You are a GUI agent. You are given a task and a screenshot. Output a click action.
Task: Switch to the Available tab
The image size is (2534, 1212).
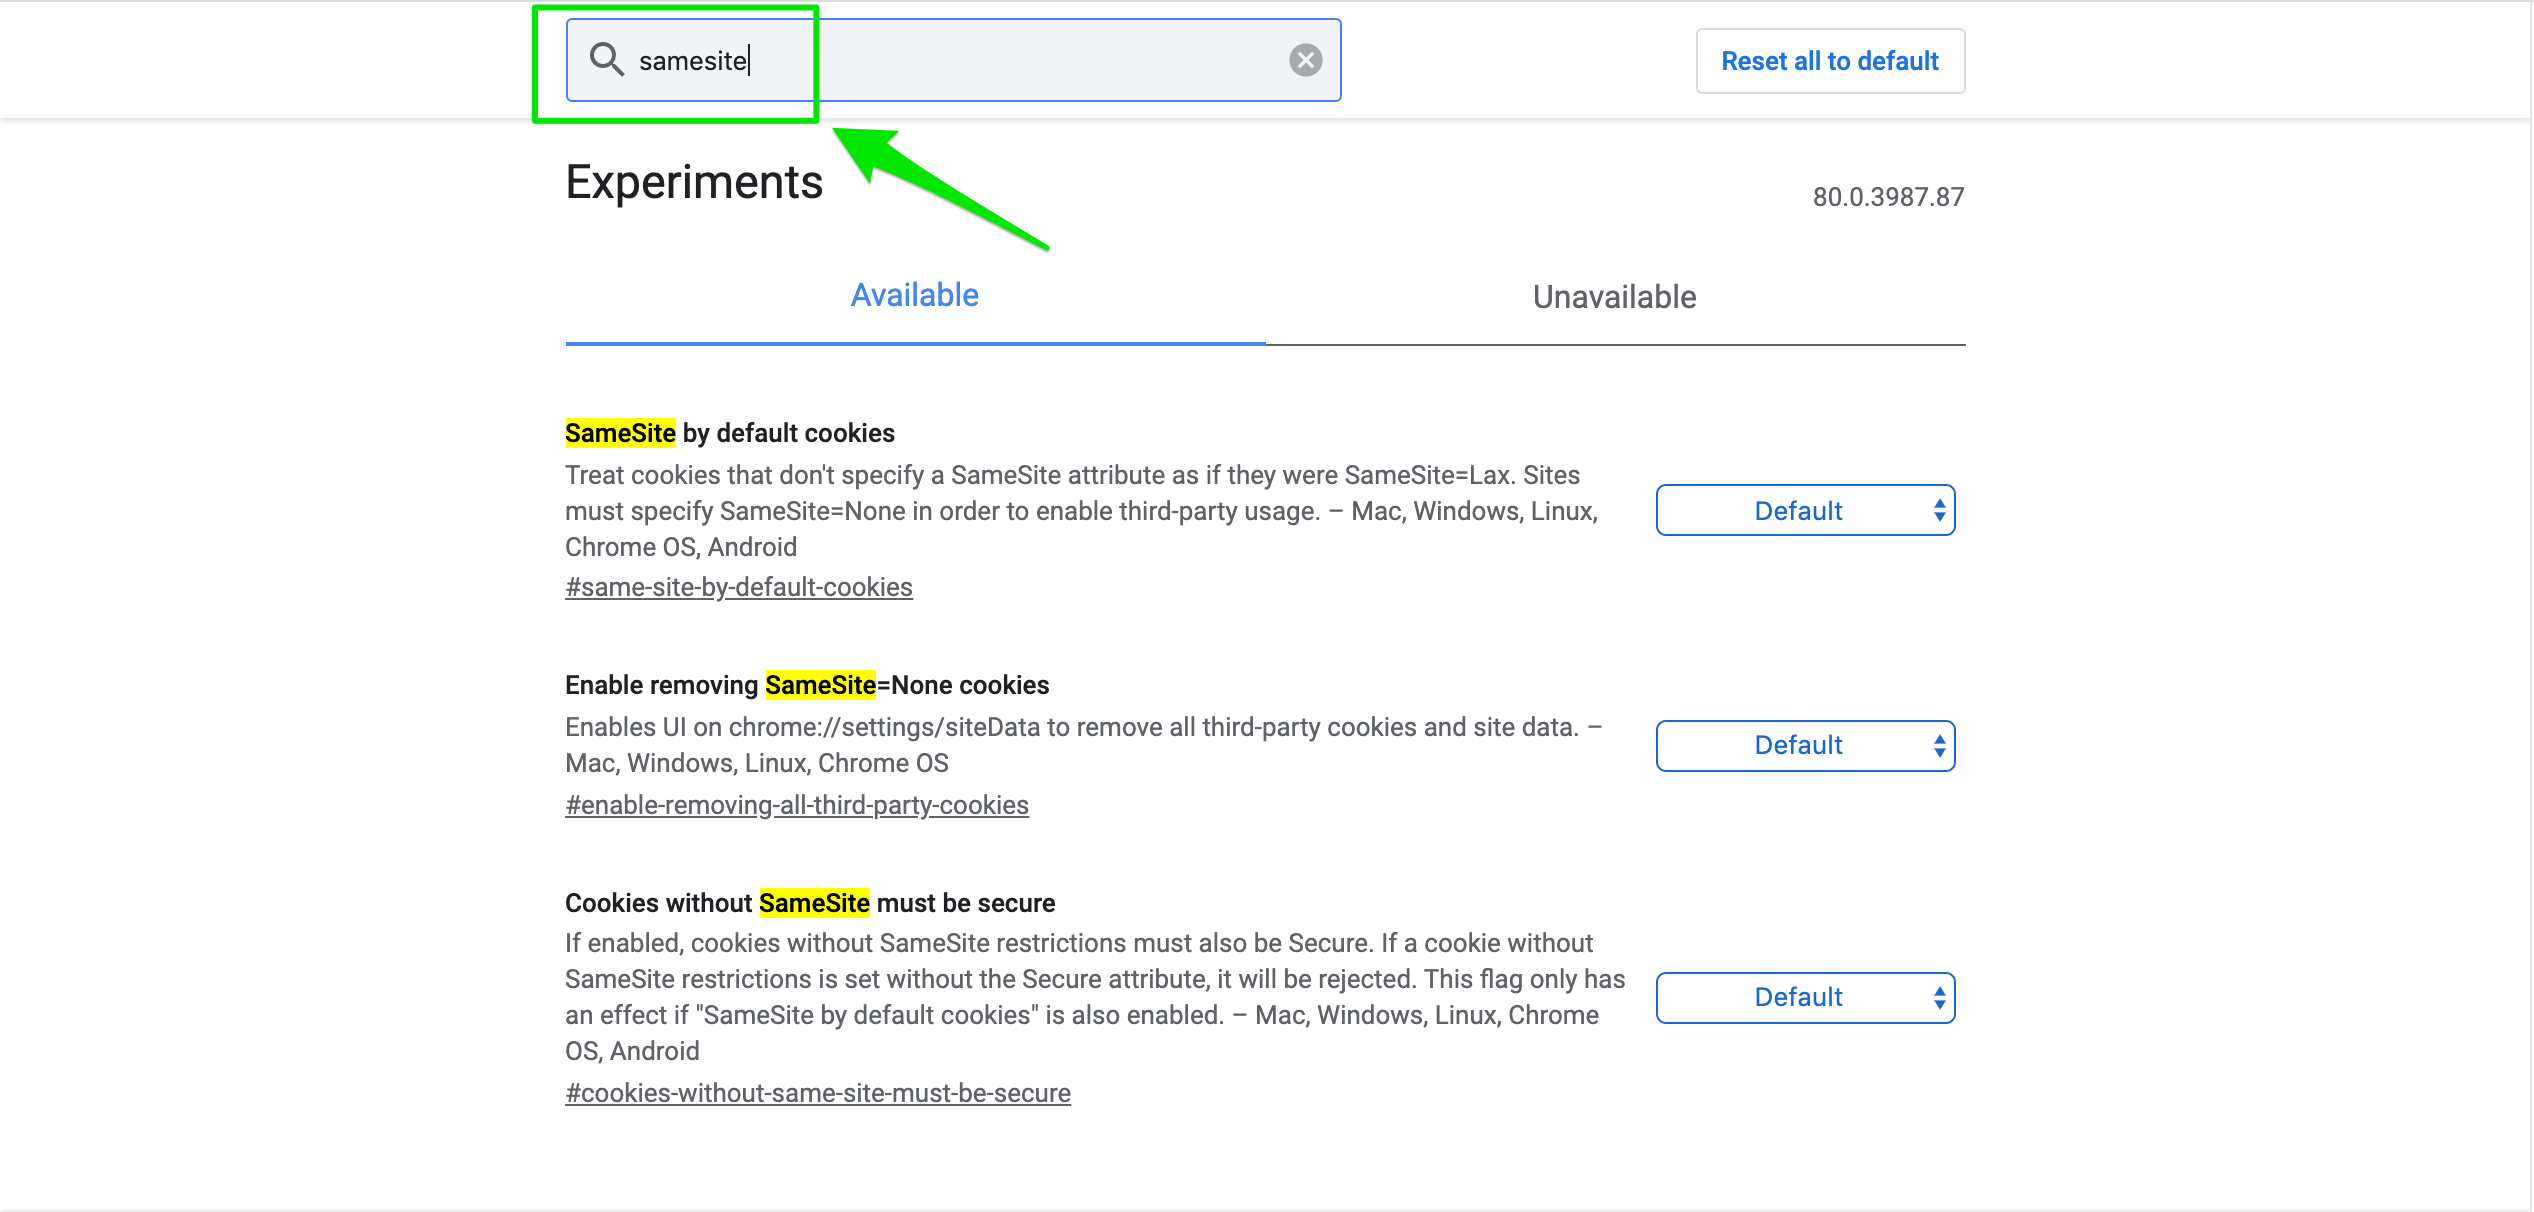914,296
